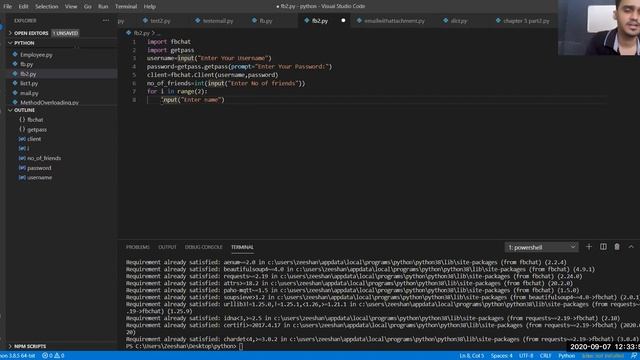This screenshot has width=640, height=360.
Task: Show the Debug Console panel
Action: coord(204,247)
